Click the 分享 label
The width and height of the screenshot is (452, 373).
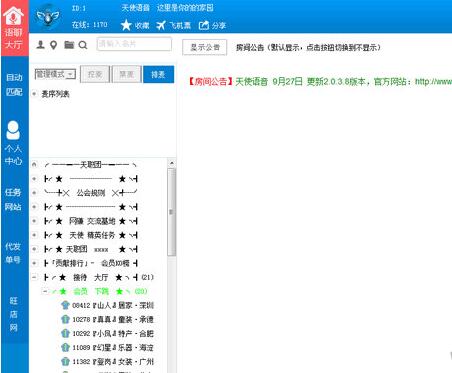click(x=219, y=25)
